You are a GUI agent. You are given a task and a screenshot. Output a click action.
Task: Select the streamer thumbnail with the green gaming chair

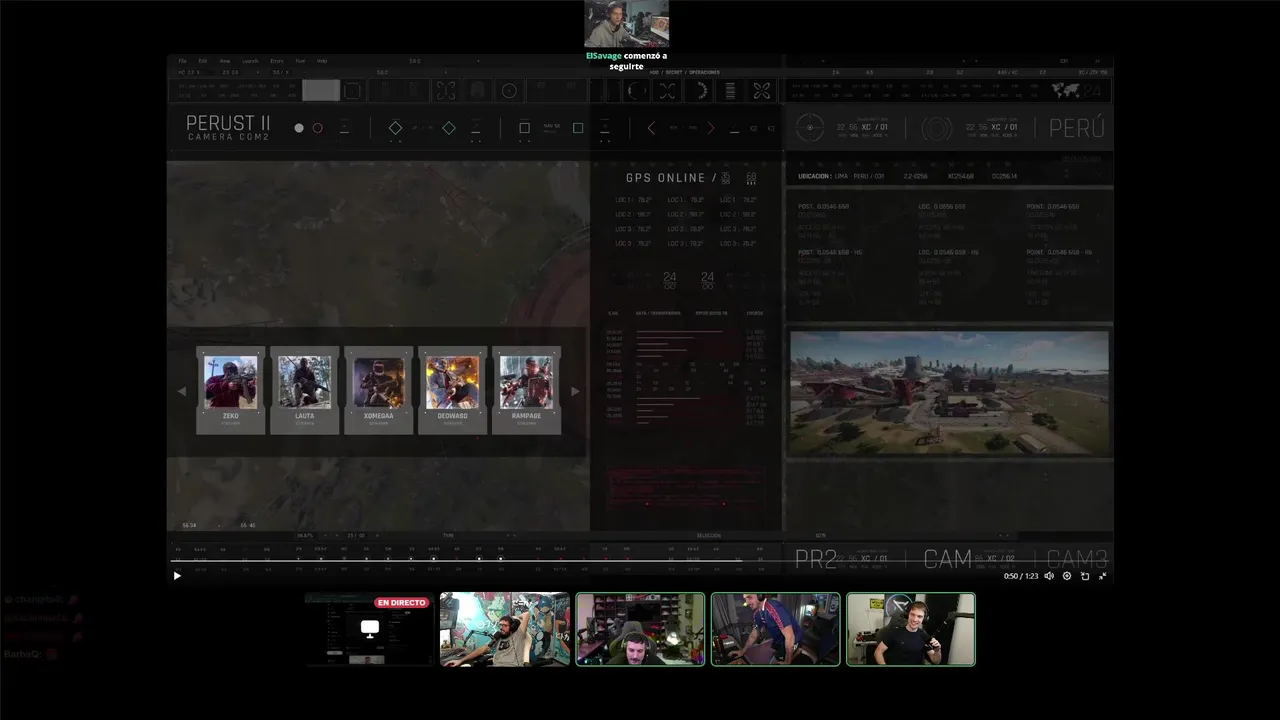(x=640, y=629)
